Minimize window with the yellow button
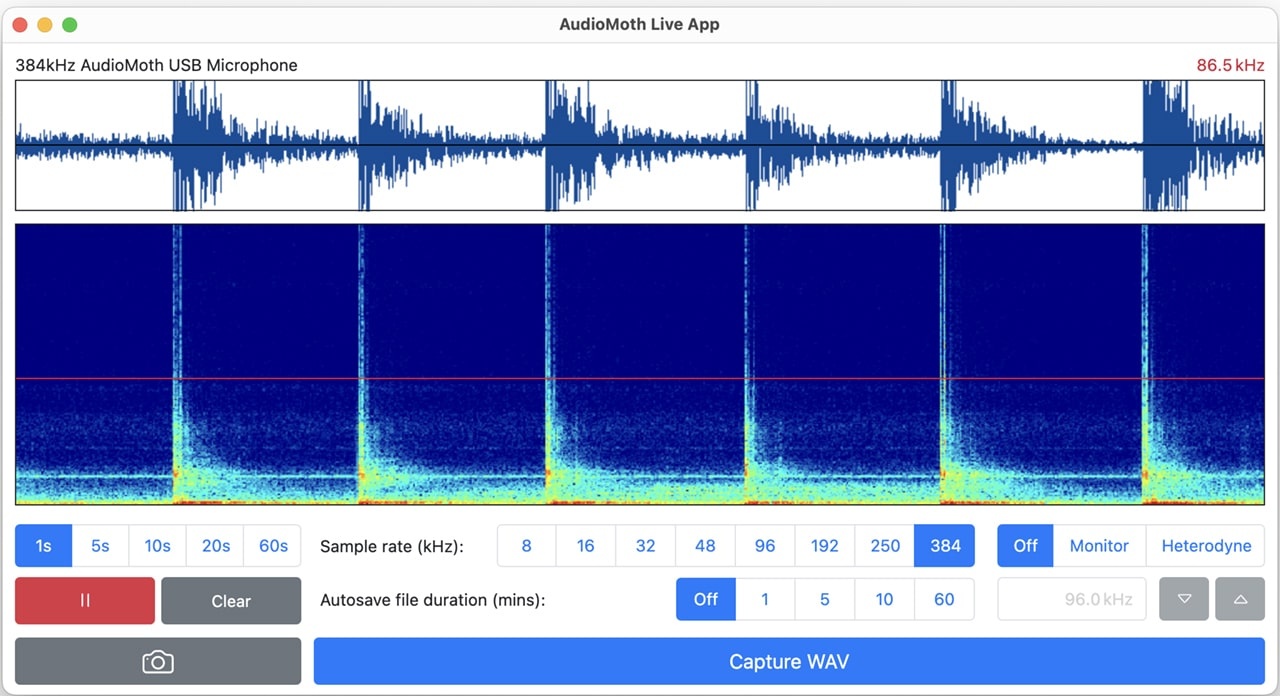1280x696 pixels. (45, 25)
